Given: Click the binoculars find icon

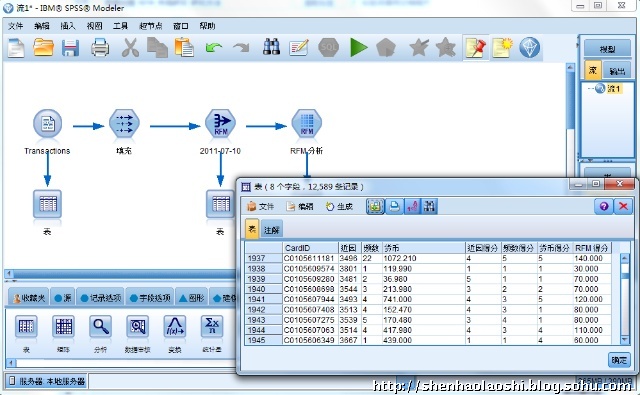Looking at the screenshot, I should (x=271, y=47).
